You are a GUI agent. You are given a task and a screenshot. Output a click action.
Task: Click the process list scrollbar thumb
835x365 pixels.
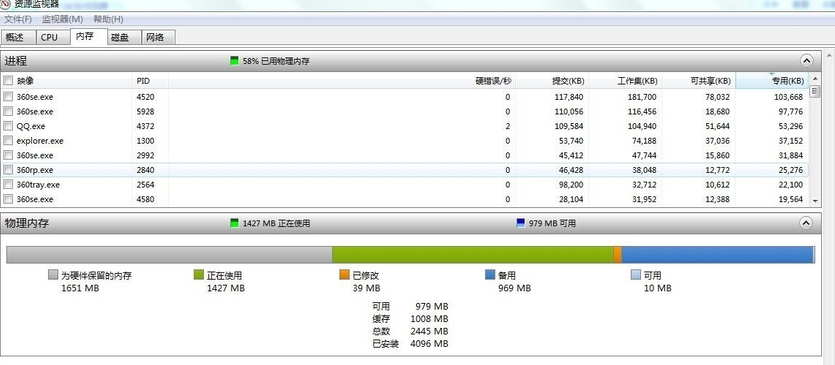click(814, 91)
